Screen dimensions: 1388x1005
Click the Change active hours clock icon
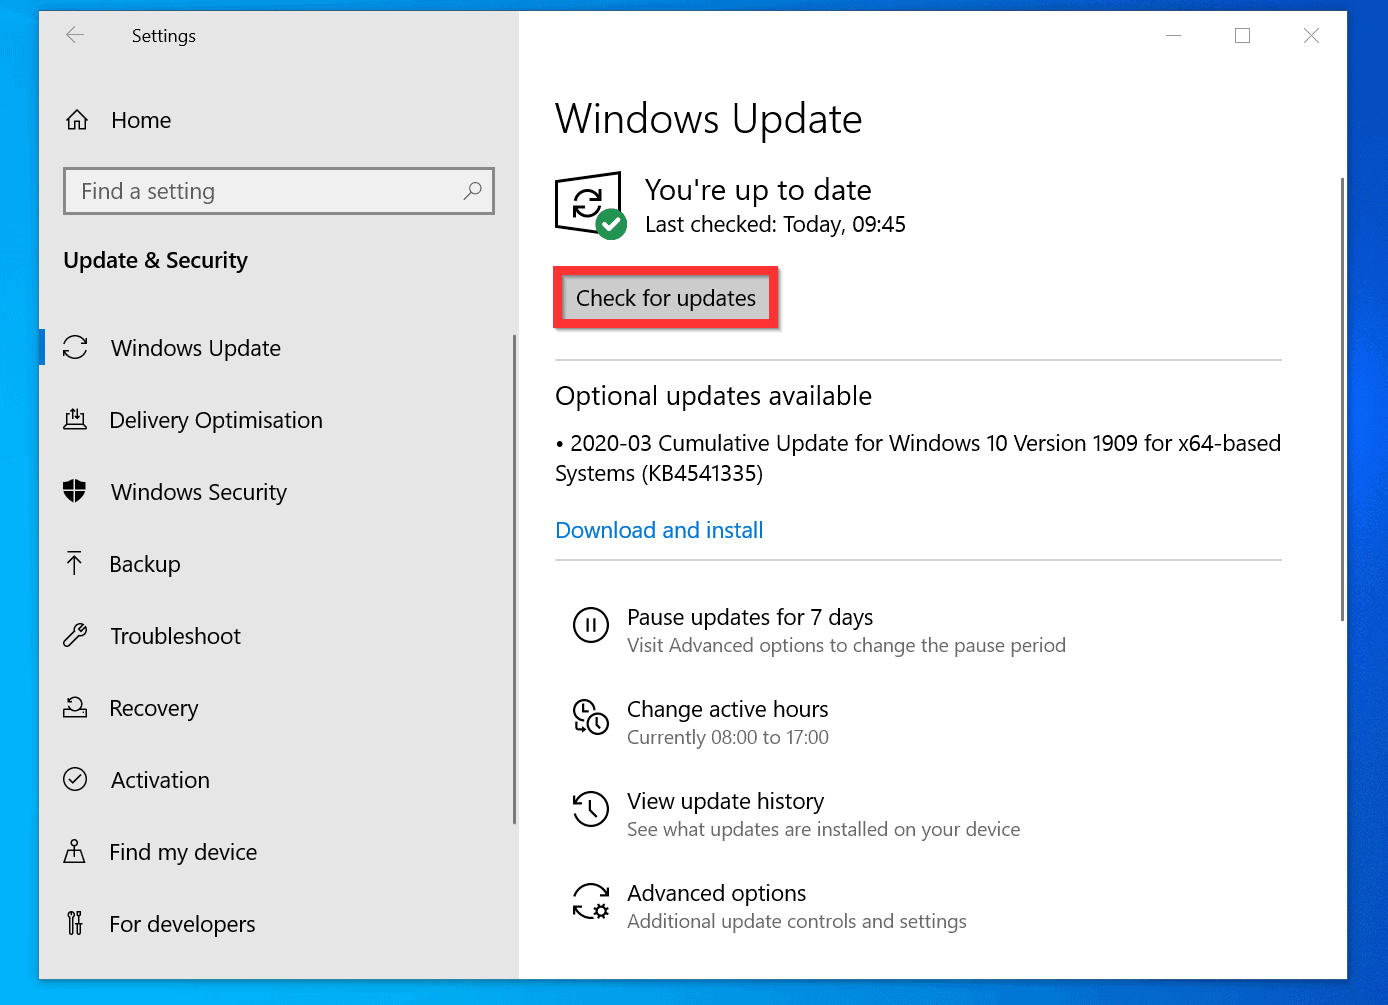(590, 717)
